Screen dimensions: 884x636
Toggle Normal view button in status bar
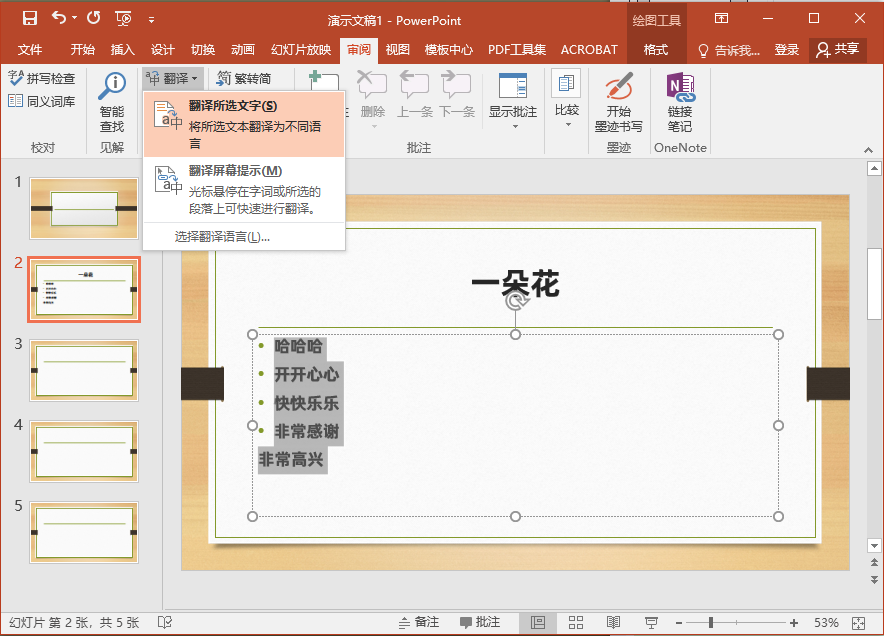click(x=538, y=622)
